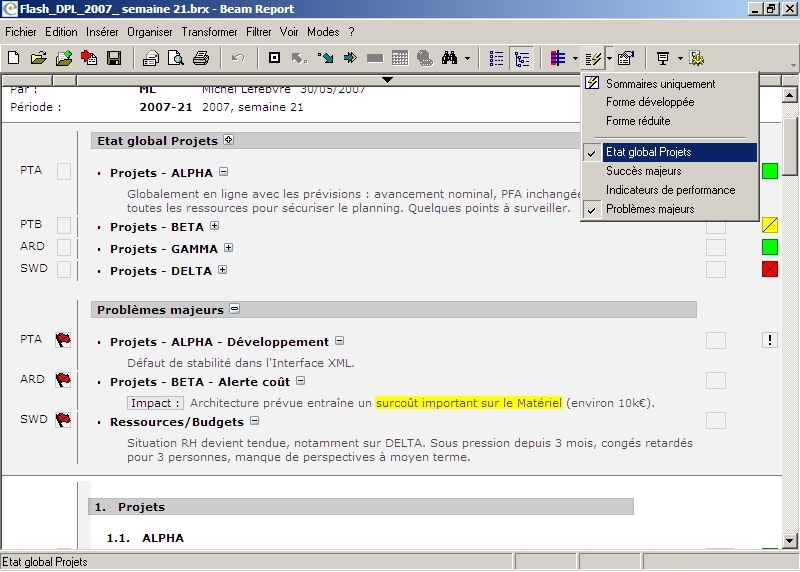Save the report with the floppy disk icon

click(114, 58)
